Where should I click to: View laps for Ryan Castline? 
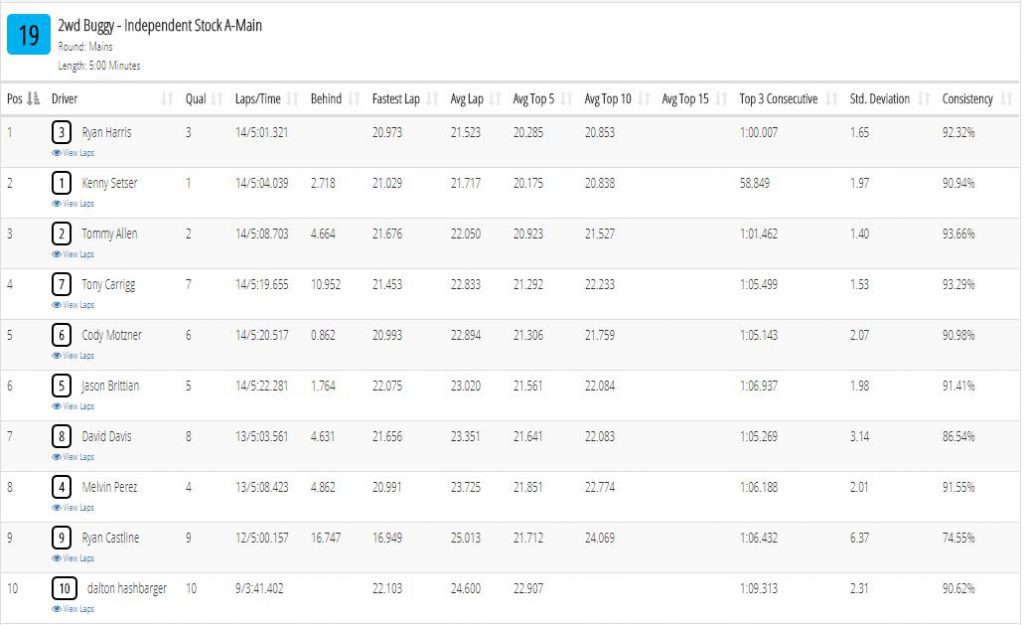73,558
